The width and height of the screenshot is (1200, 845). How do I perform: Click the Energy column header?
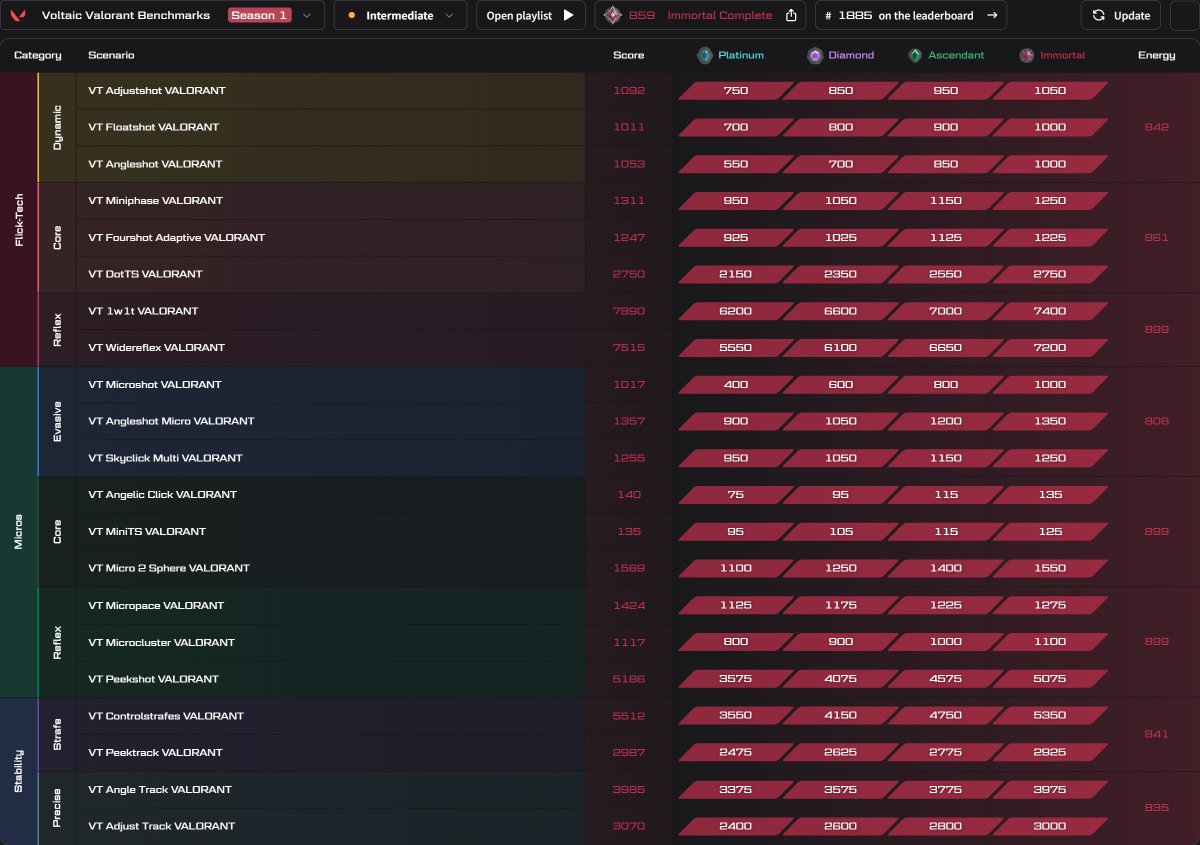pyautogui.click(x=1156, y=55)
